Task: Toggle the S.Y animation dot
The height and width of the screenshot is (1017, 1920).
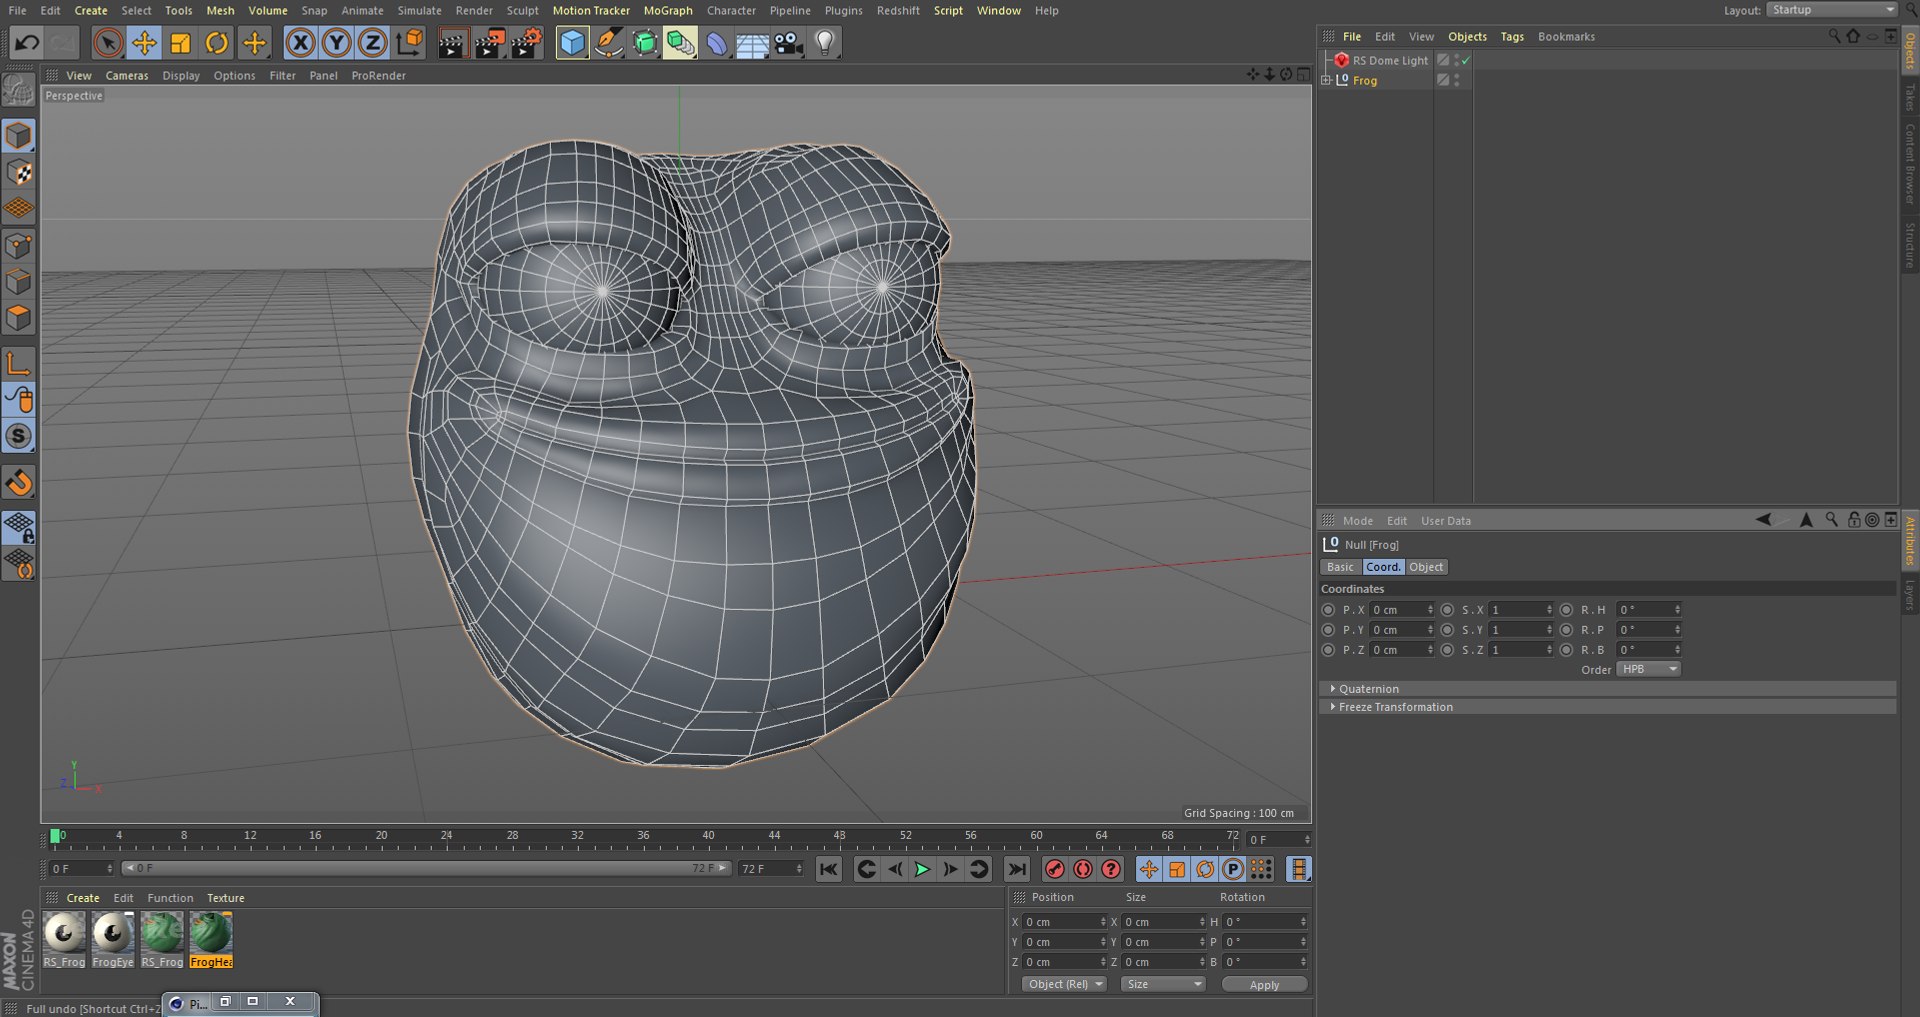Action: pos(1447,630)
